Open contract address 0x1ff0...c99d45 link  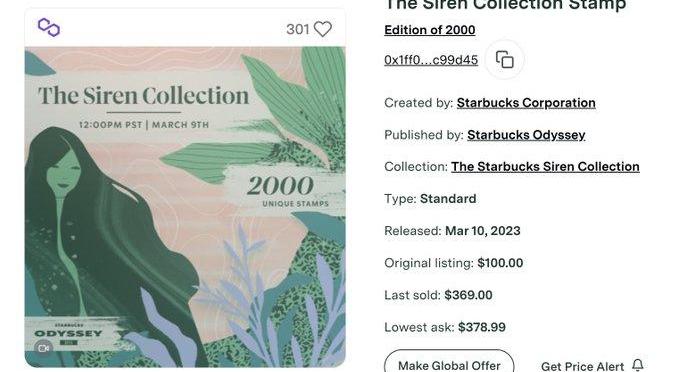(x=431, y=60)
